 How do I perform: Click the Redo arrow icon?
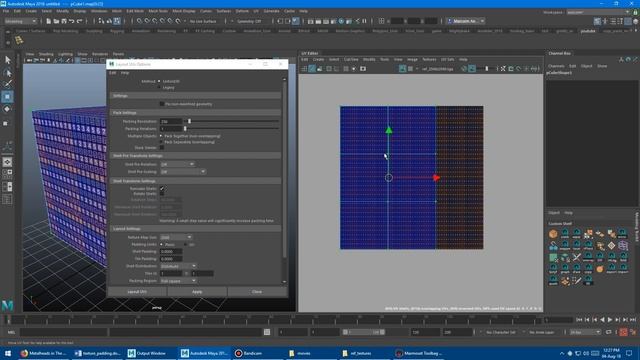(x=79, y=21)
